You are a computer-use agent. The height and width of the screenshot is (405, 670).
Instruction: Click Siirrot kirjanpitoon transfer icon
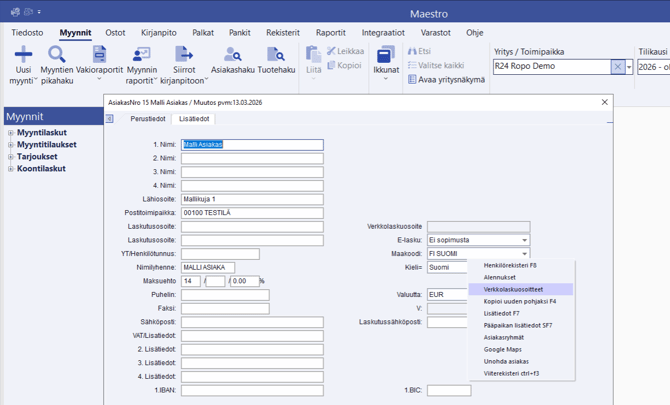[184, 55]
